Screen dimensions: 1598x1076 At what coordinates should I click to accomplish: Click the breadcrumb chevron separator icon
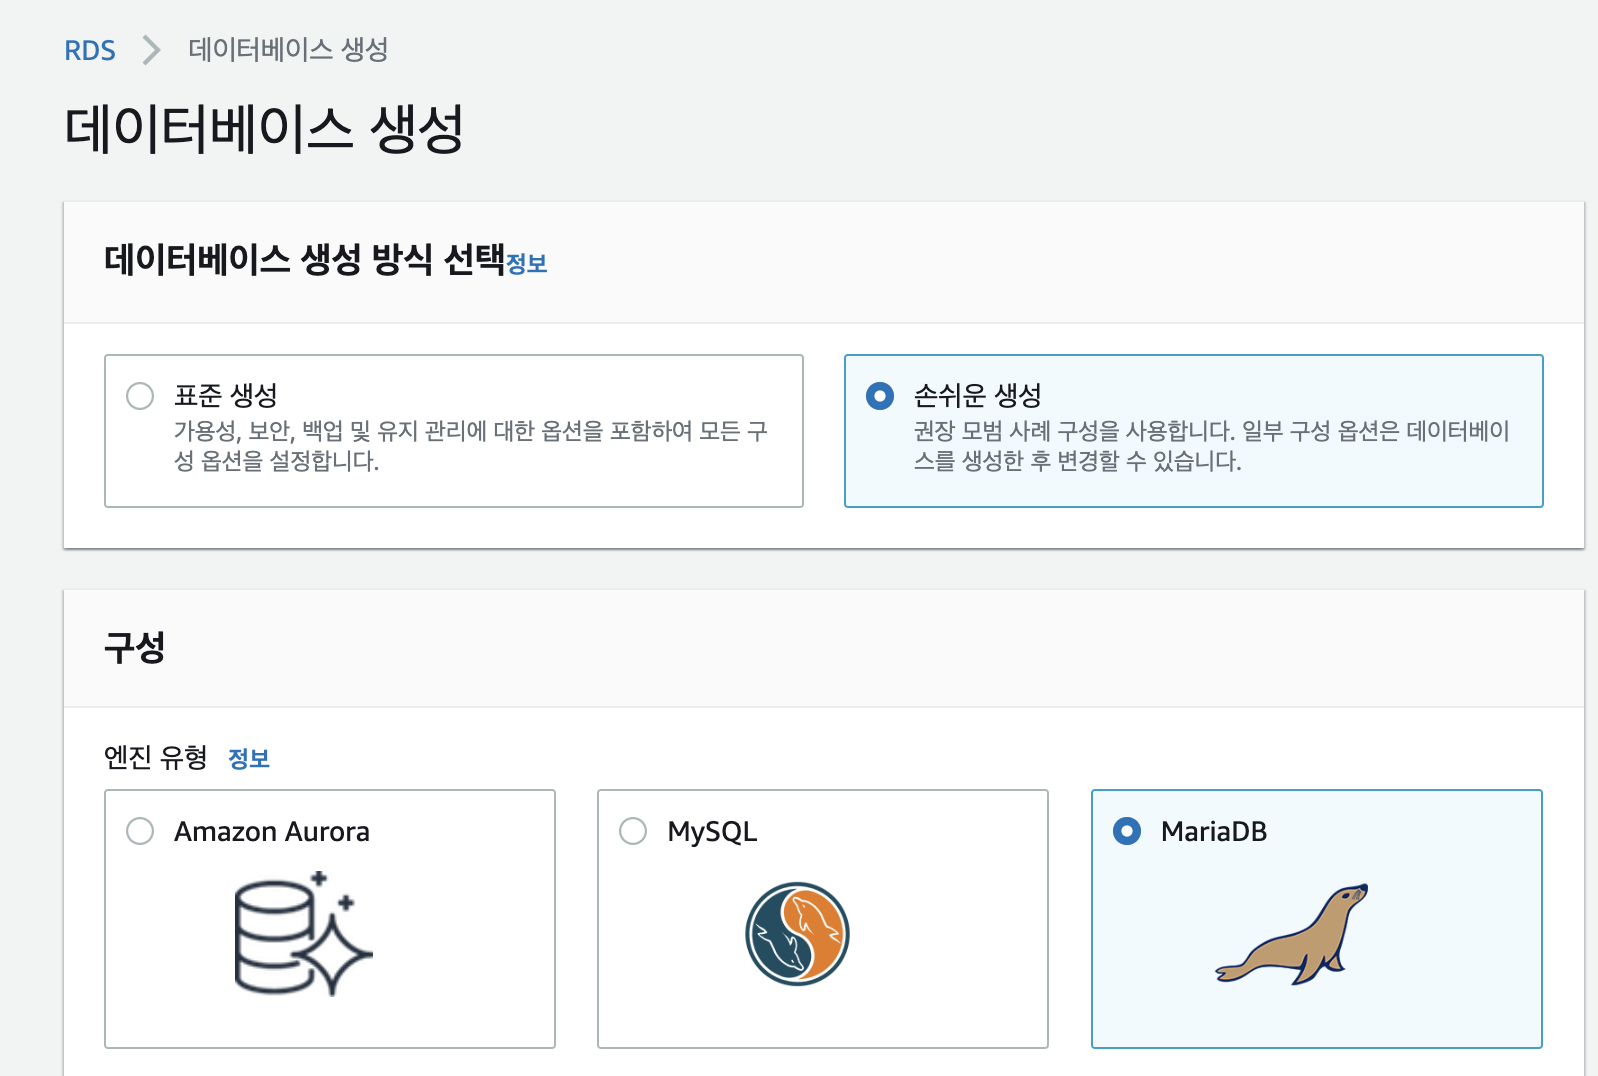(151, 50)
